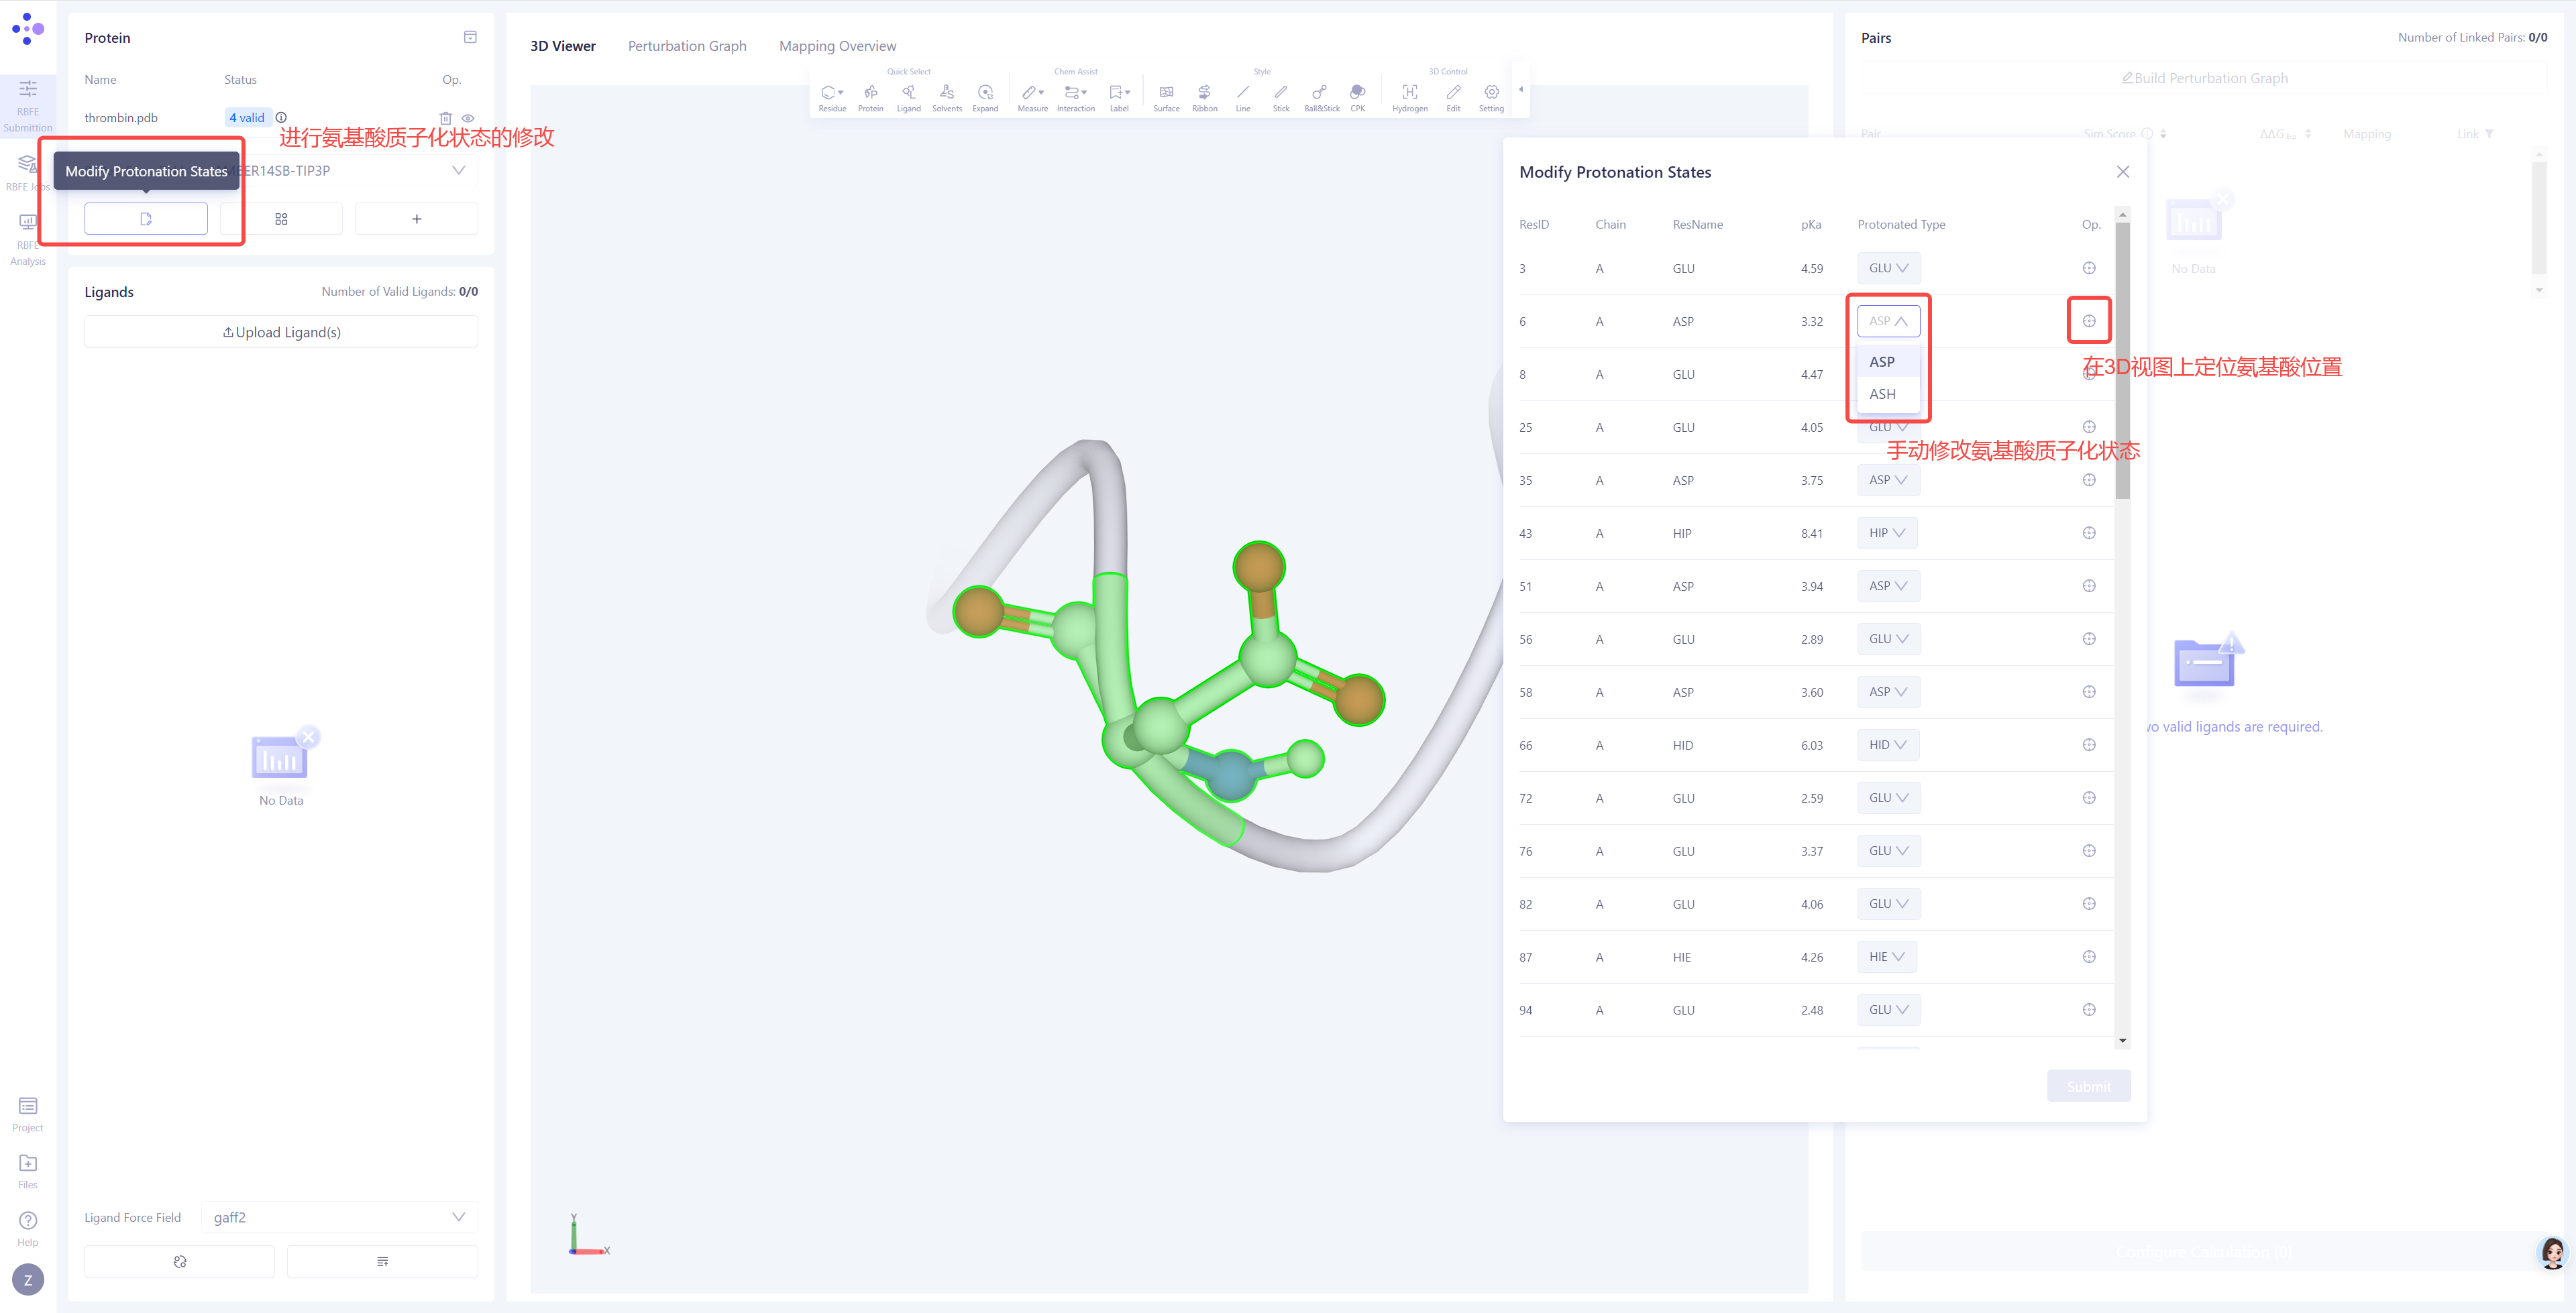Delete thrombin.pdb using the trash icon
The image size is (2576, 1313).
coord(446,117)
